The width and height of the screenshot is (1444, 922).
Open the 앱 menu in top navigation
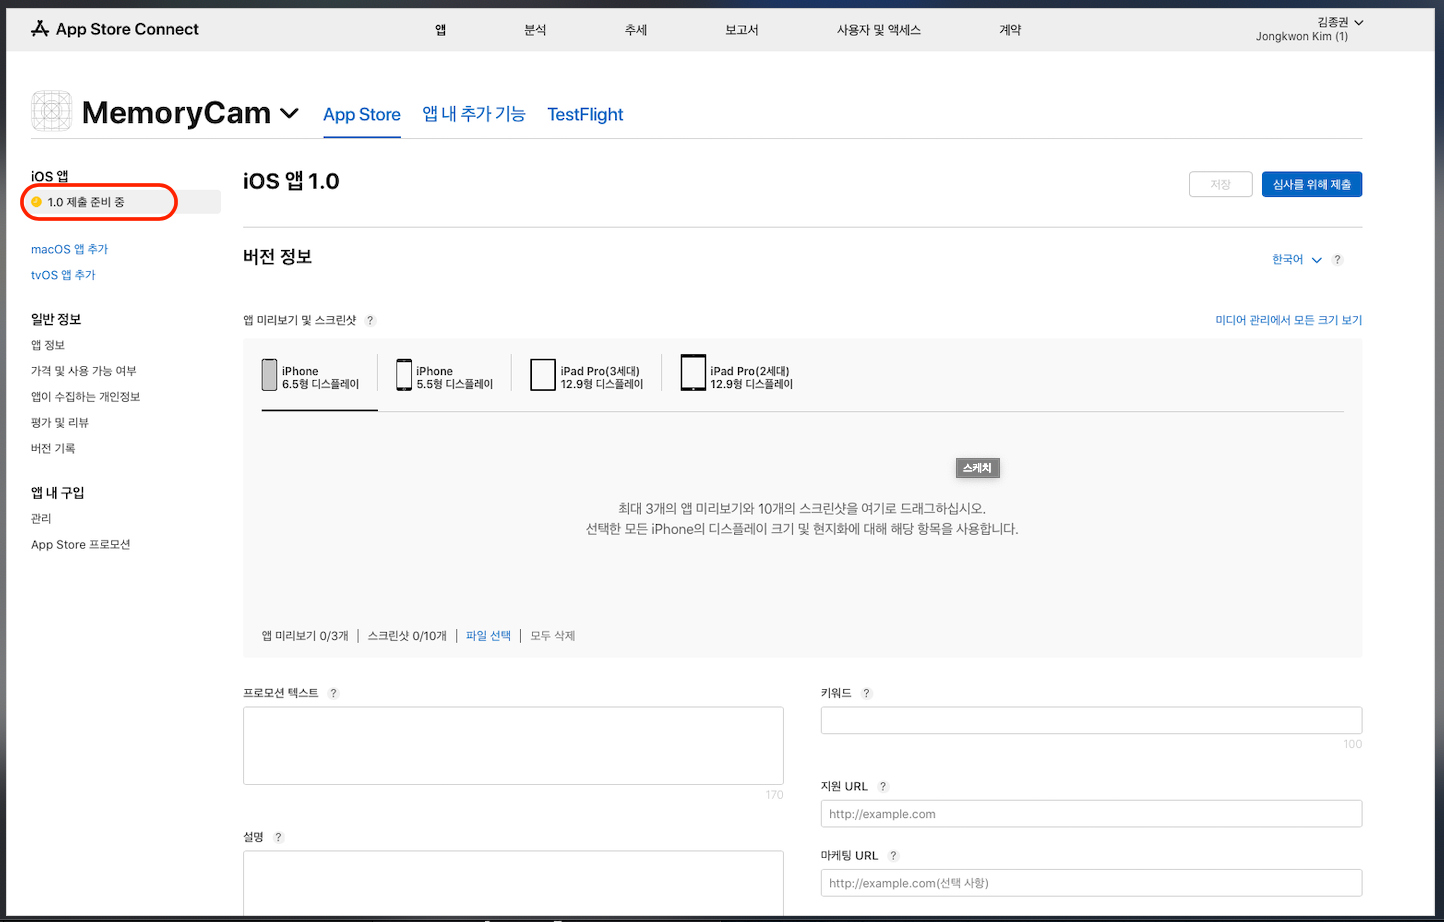pyautogui.click(x=440, y=30)
